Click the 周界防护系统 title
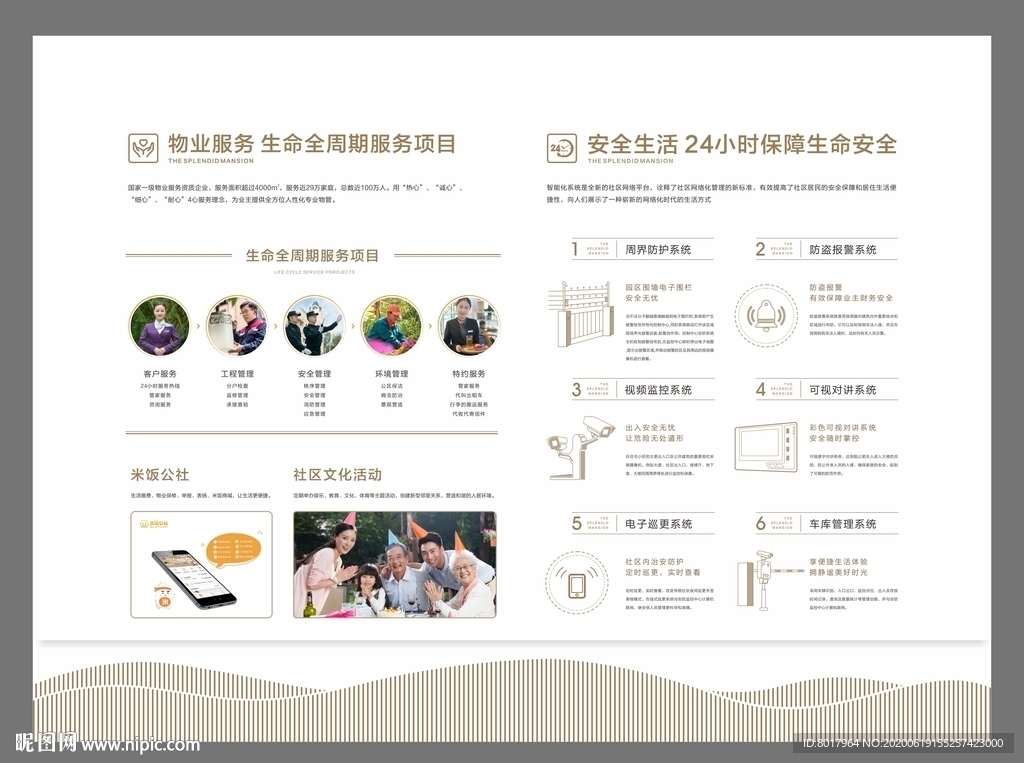Image resolution: width=1024 pixels, height=763 pixels. [658, 250]
